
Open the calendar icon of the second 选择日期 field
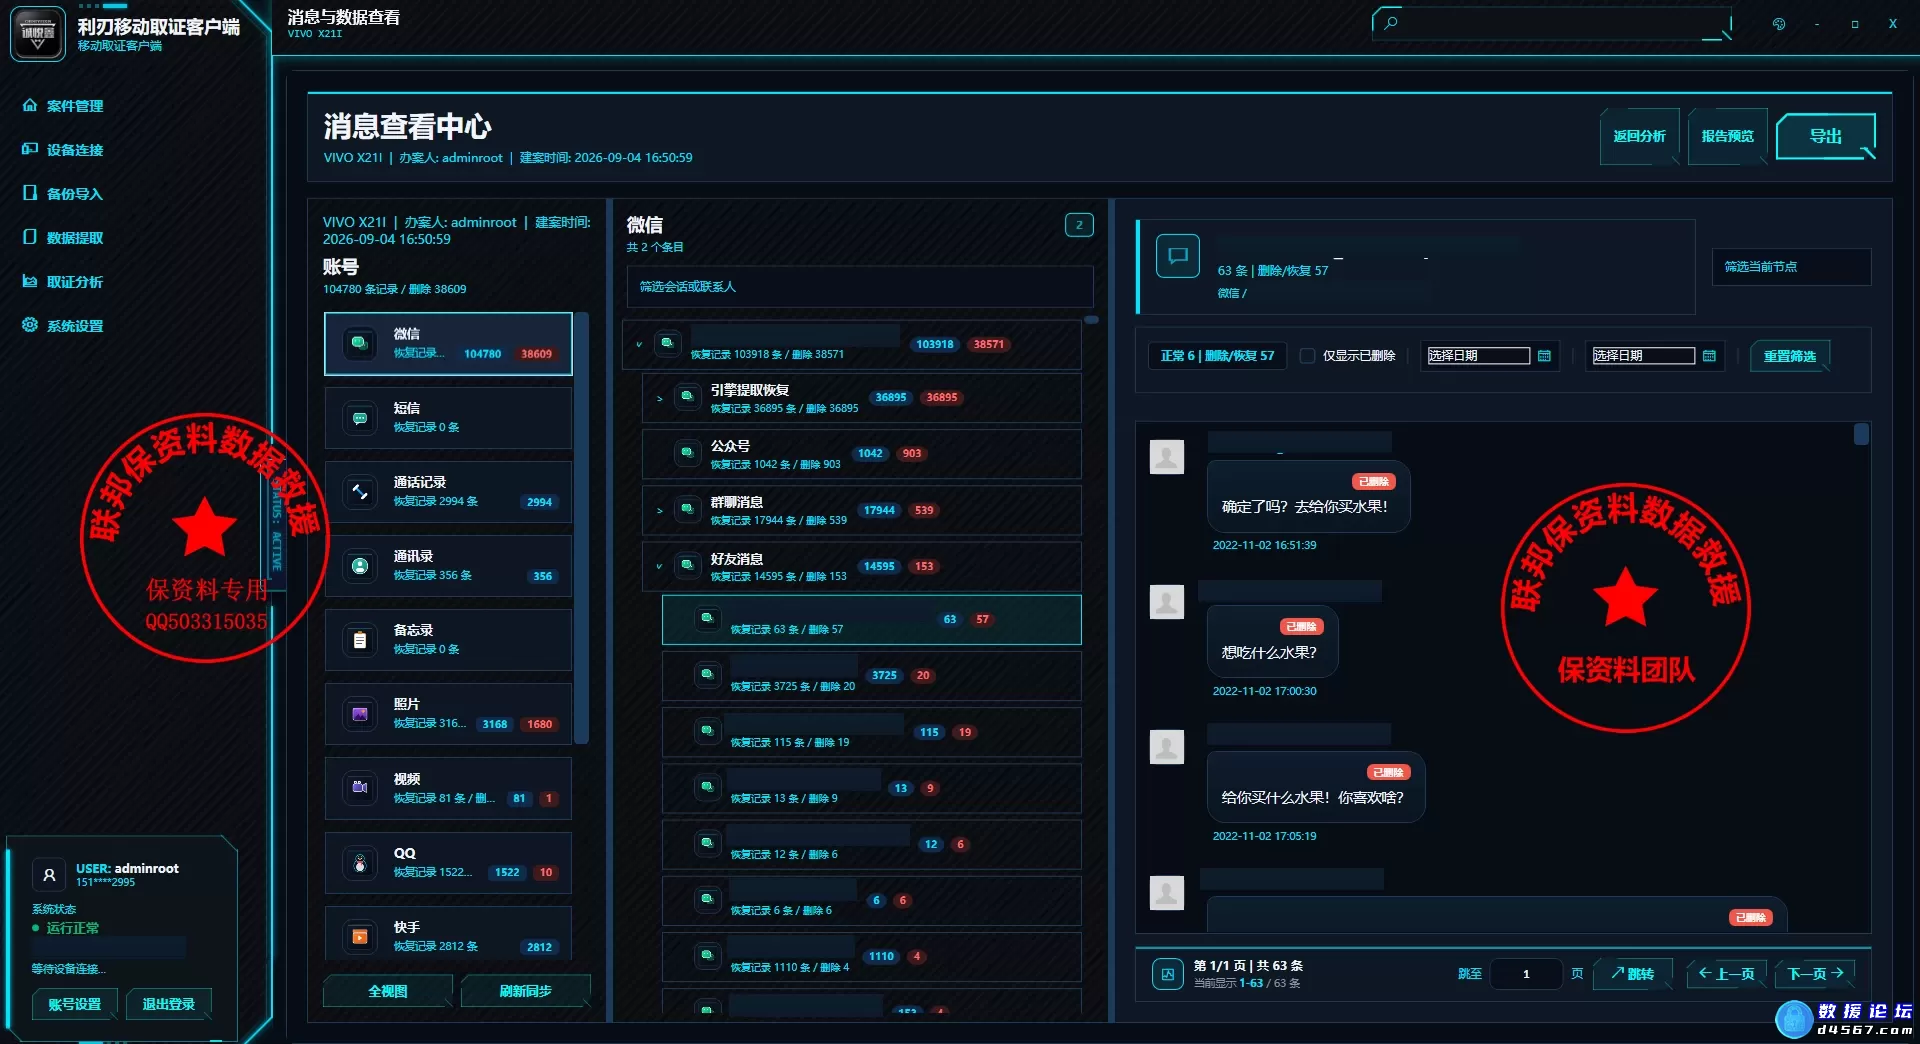point(1709,356)
